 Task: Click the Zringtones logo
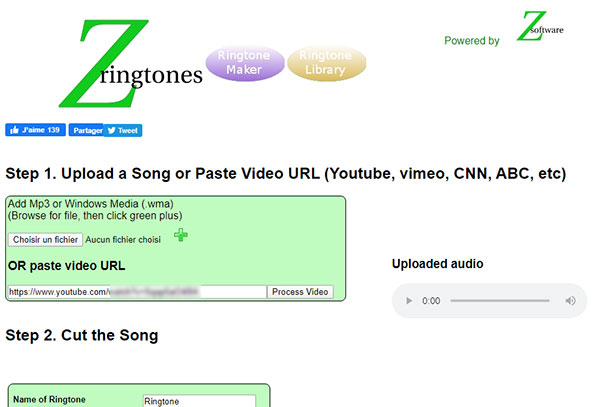[x=130, y=63]
